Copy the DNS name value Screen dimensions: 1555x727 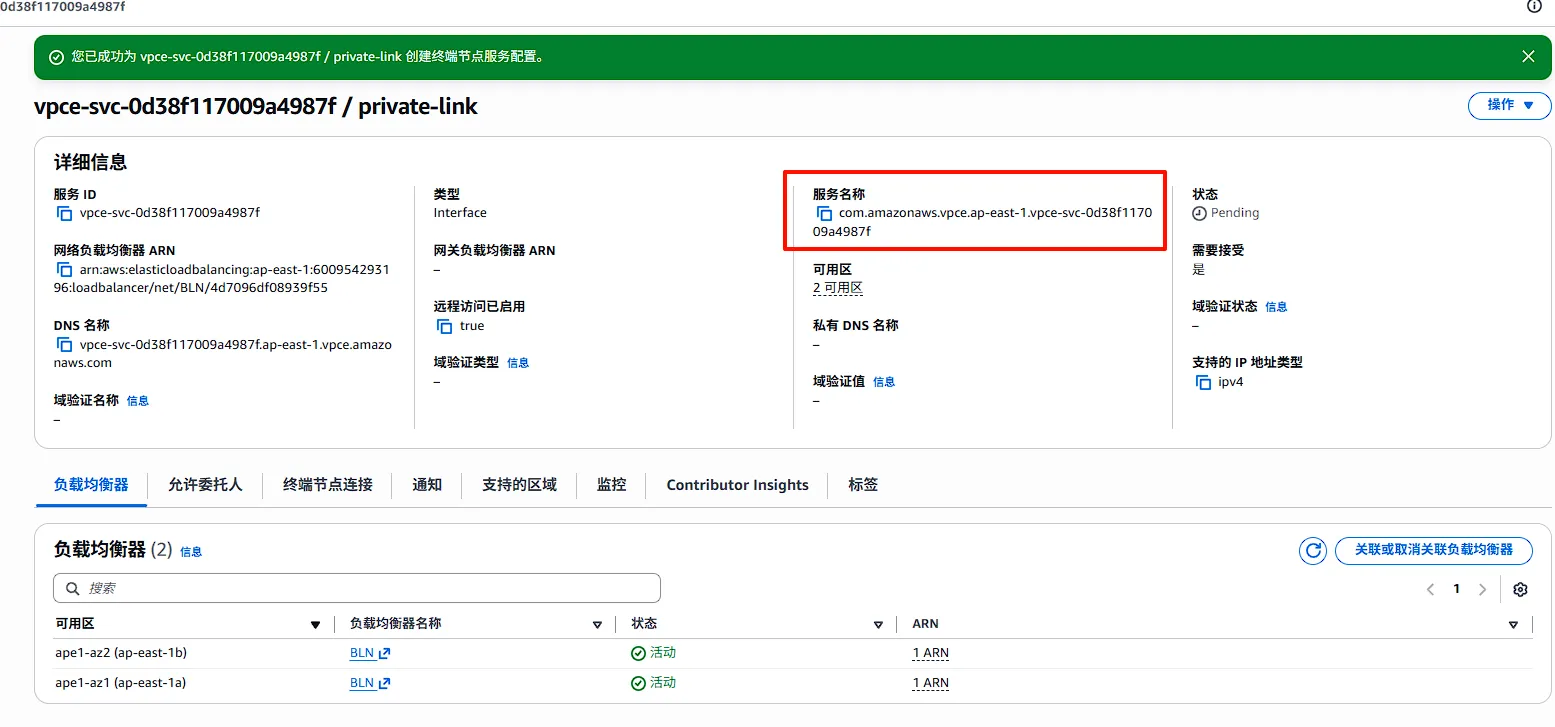64,345
